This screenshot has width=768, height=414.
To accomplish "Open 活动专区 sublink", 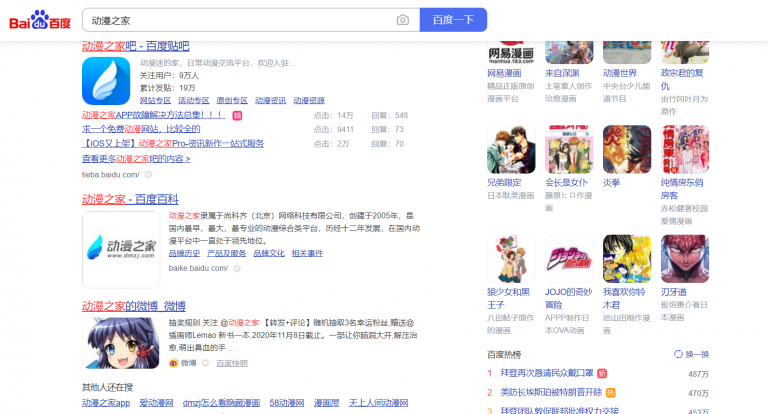I will [193, 100].
